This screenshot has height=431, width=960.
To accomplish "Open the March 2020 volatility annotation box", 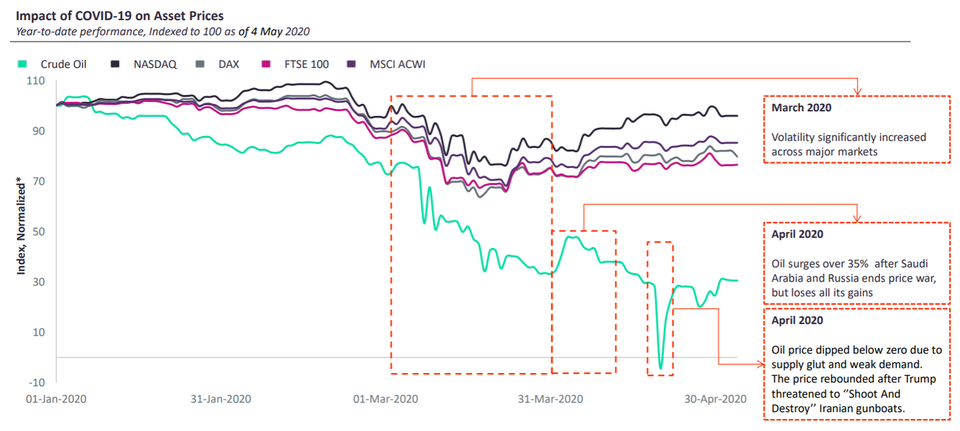I will pyautogui.click(x=854, y=130).
